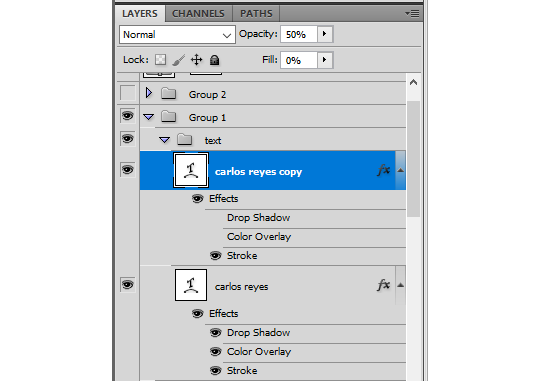
Task: Show the hidden Group 2 layer group
Action: click(x=127, y=93)
